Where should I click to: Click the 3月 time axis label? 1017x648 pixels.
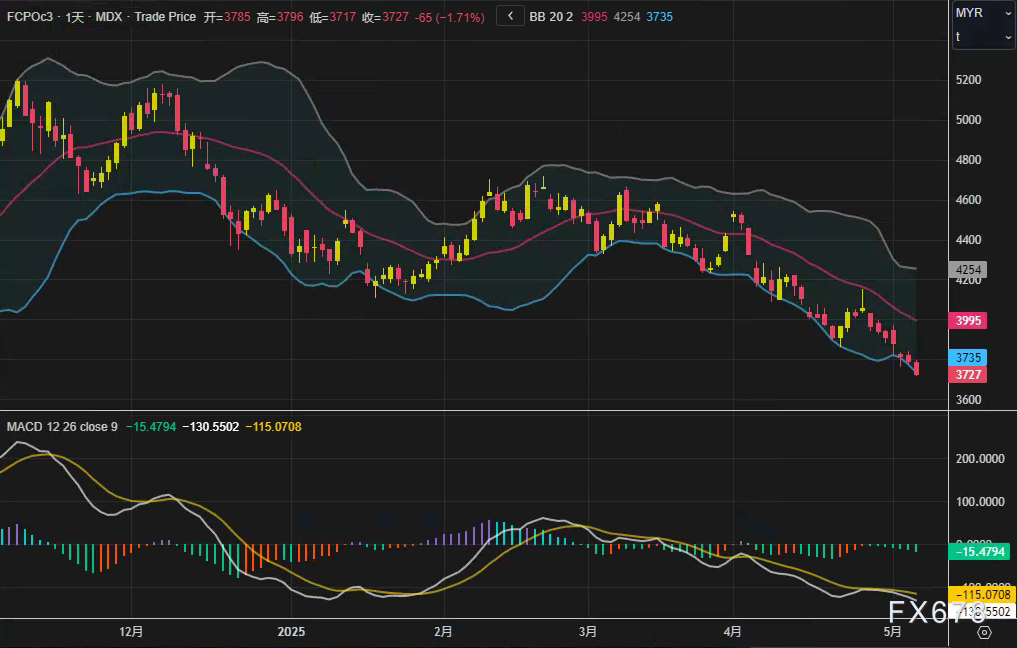click(x=588, y=632)
